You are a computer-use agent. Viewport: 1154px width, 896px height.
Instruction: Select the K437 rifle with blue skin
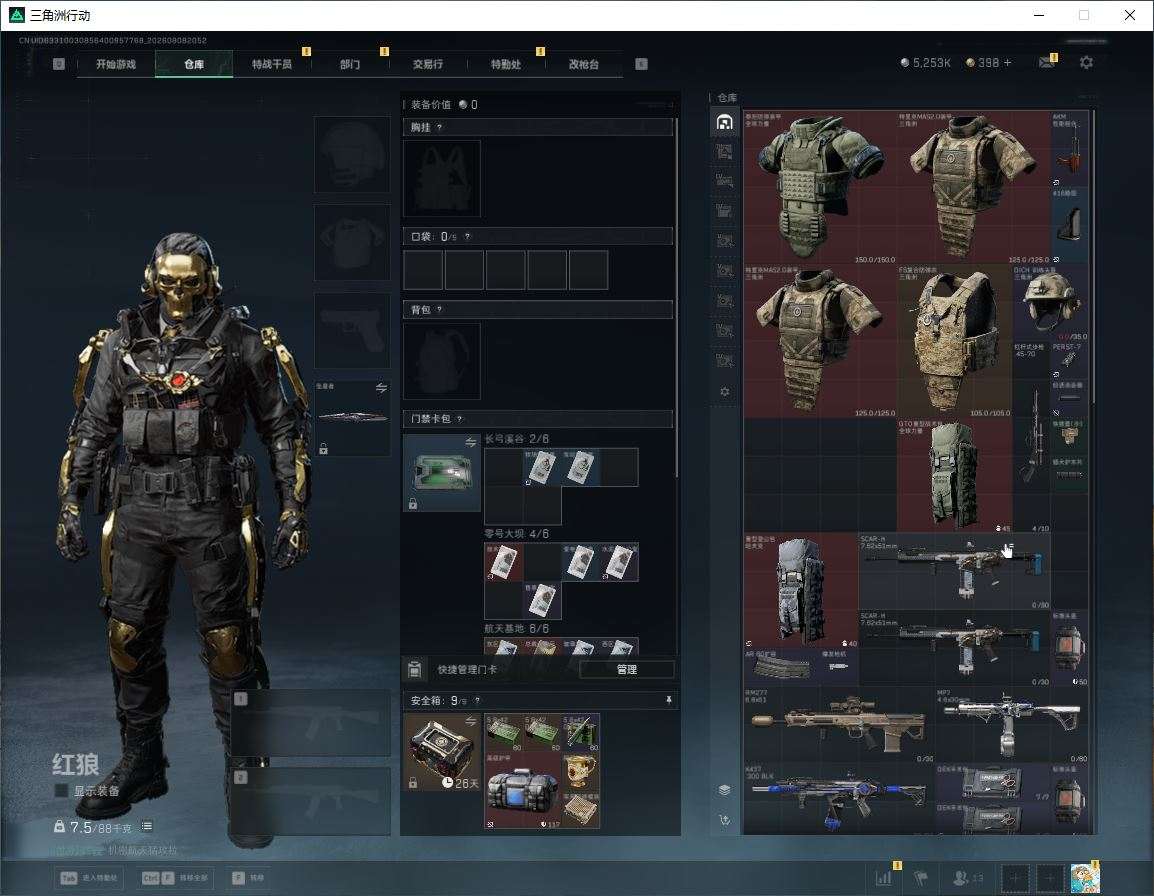pos(839,799)
